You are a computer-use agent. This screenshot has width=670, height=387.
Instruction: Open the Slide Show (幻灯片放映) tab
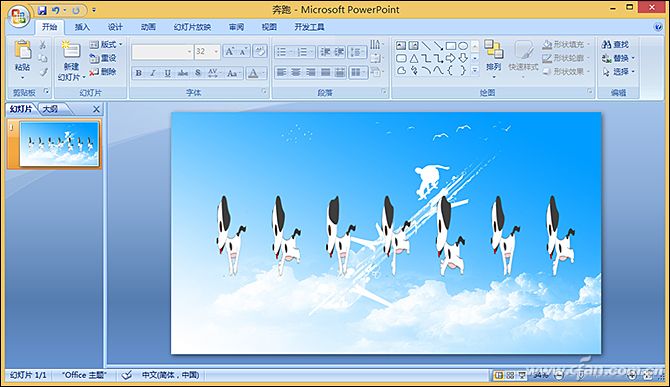[192, 27]
